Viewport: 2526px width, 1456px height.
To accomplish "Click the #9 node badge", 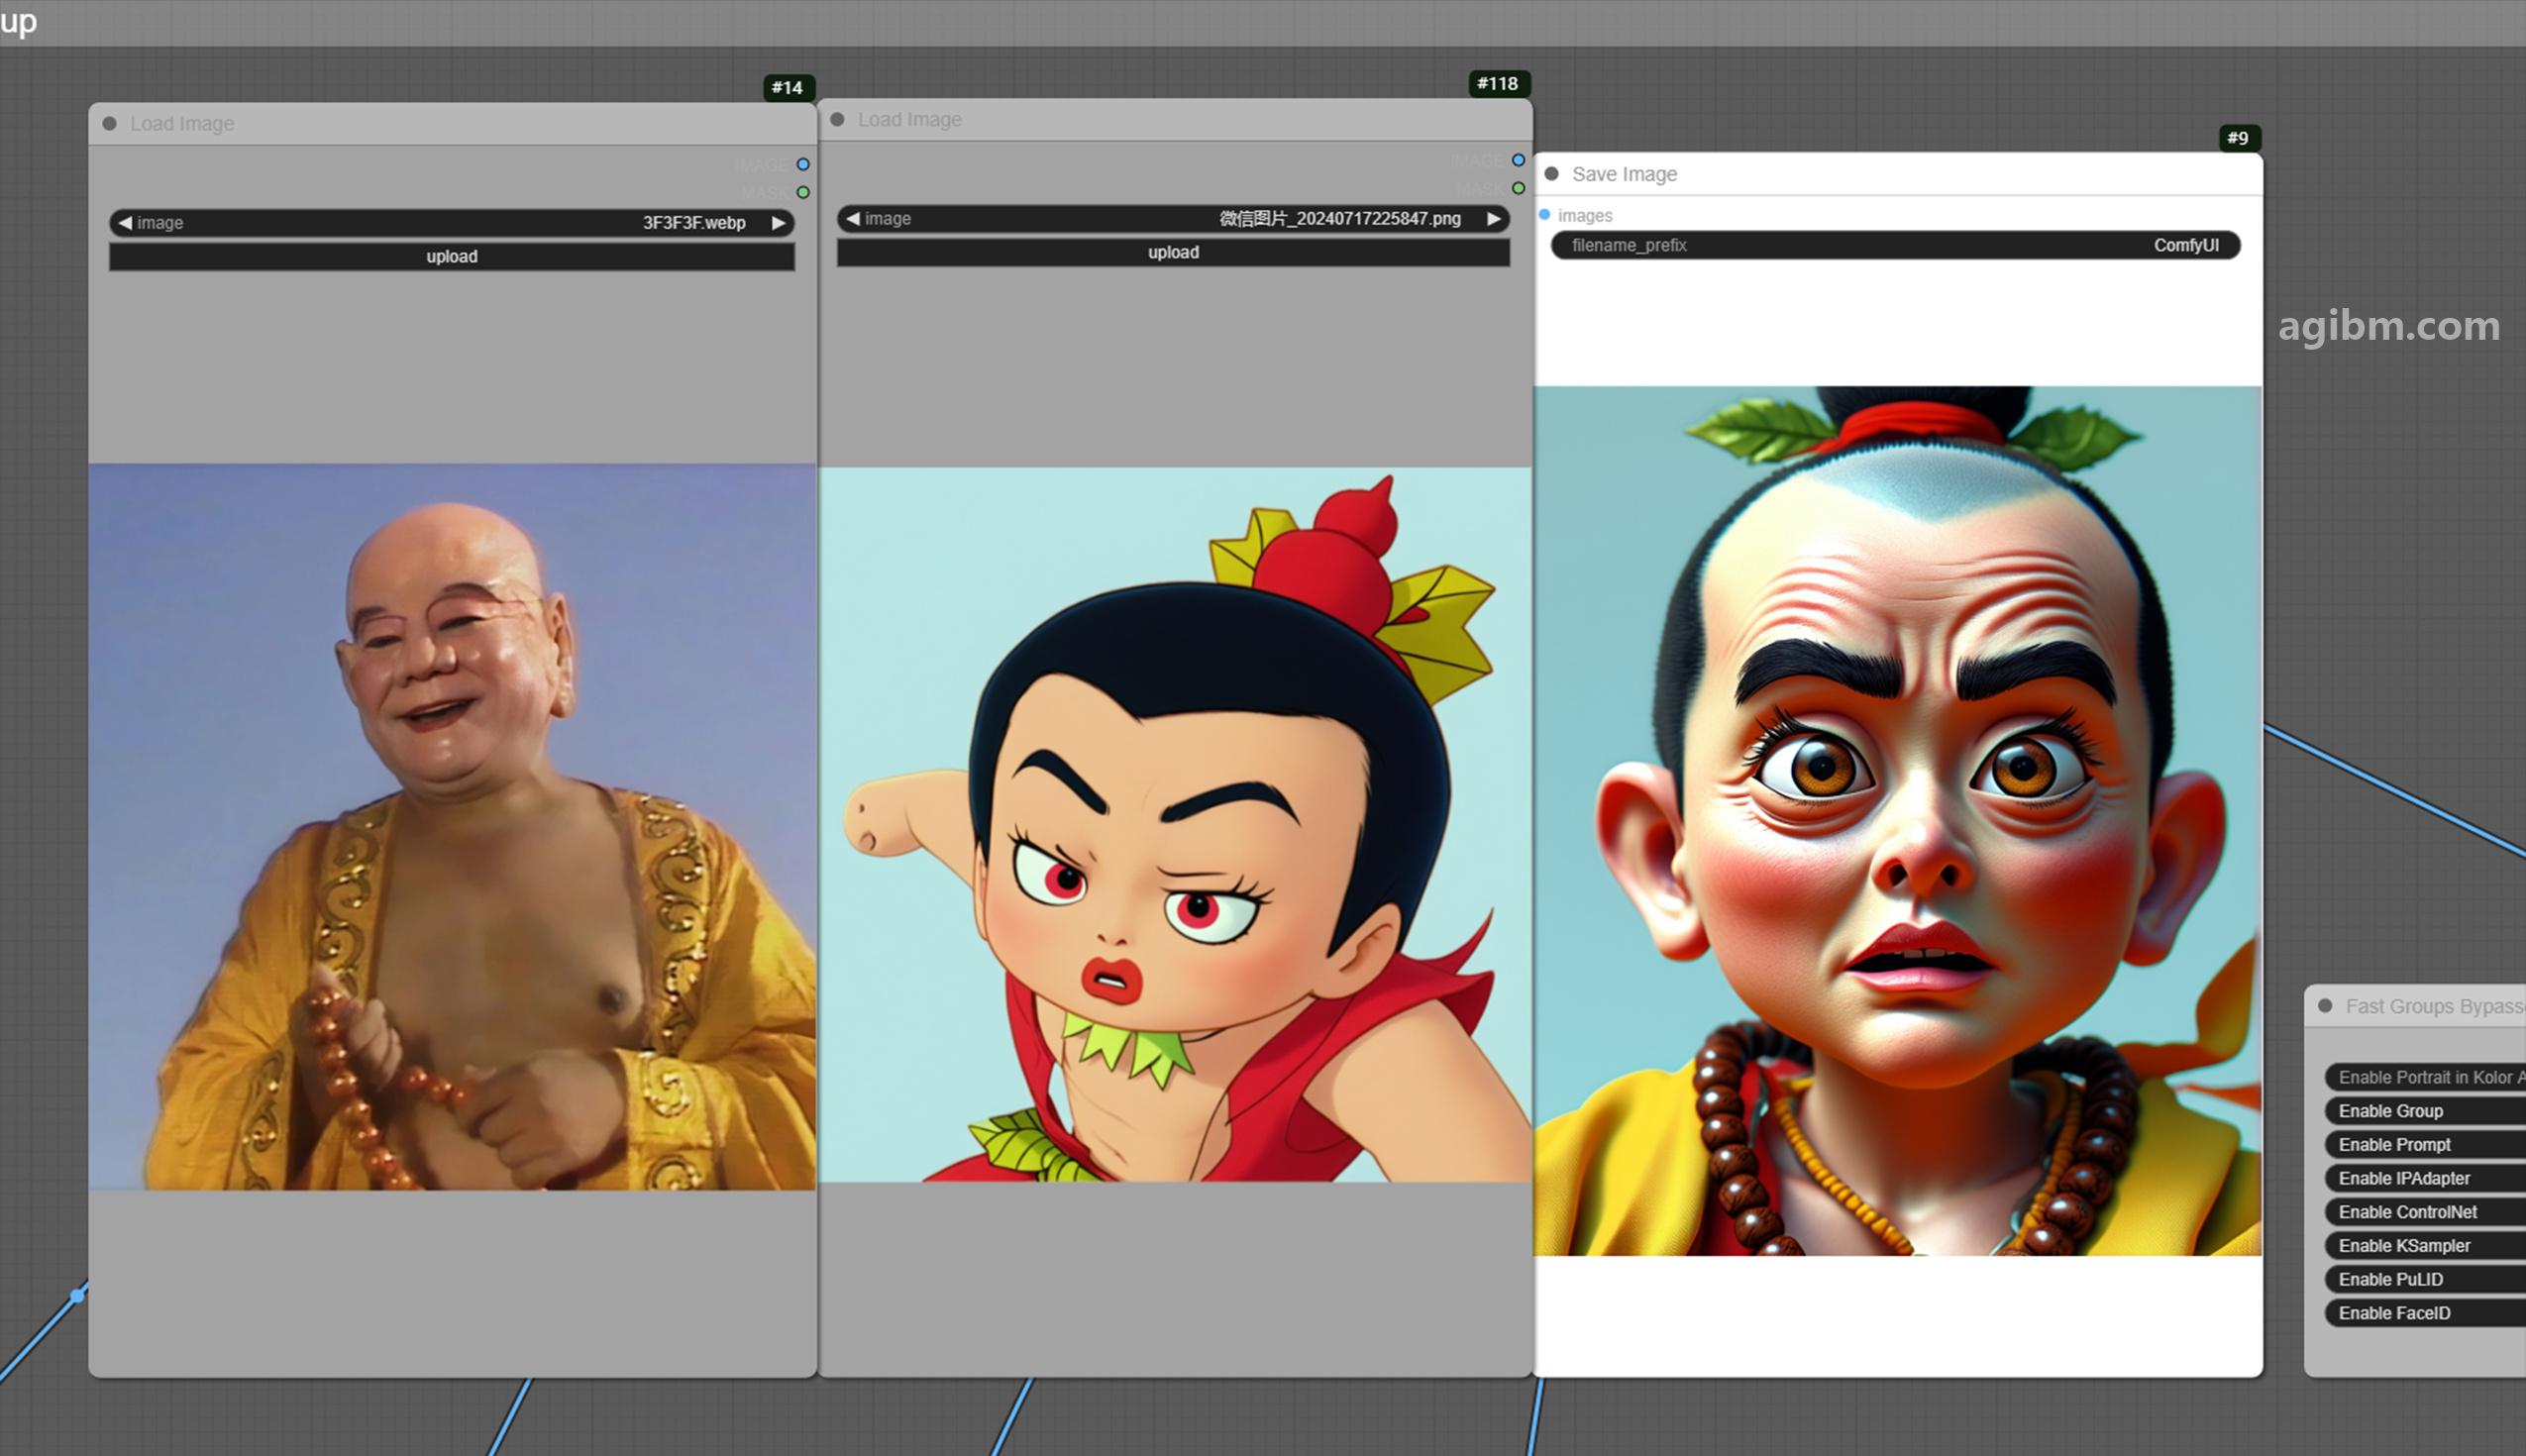I will pos(2238,138).
